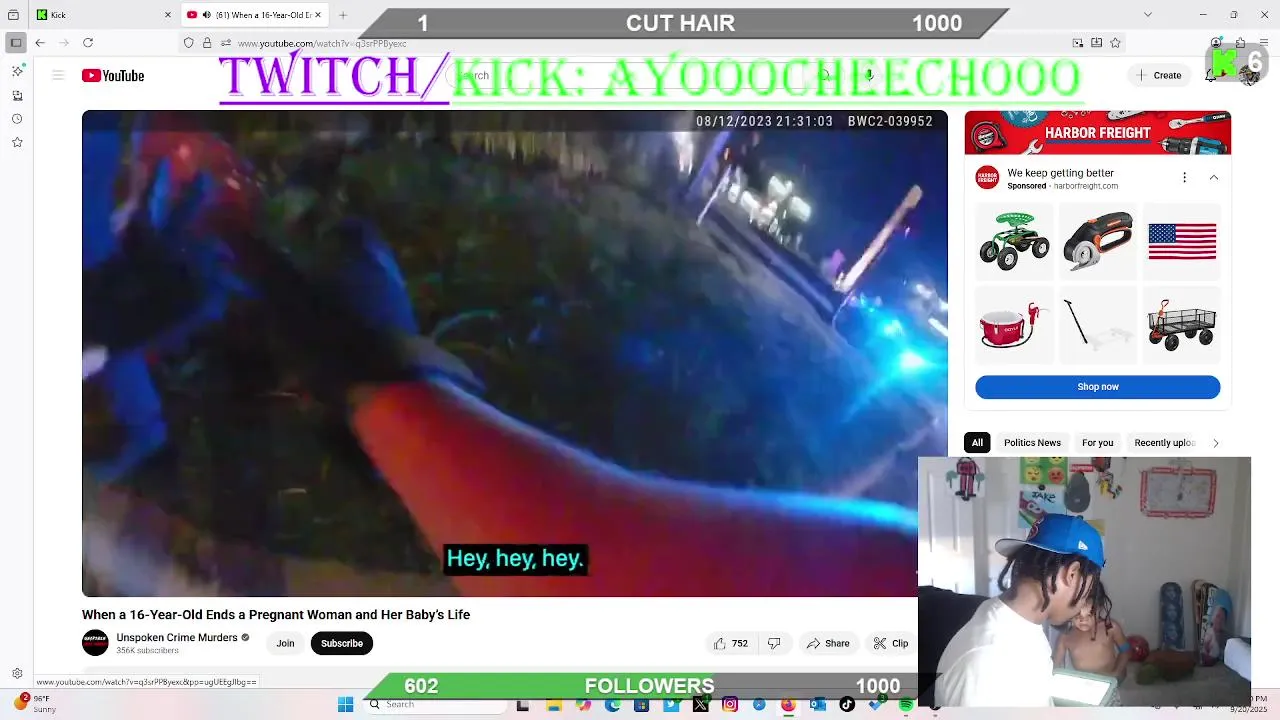
Task: Open the Firefox View icon left of the tabs
Action: click(x=14, y=15)
